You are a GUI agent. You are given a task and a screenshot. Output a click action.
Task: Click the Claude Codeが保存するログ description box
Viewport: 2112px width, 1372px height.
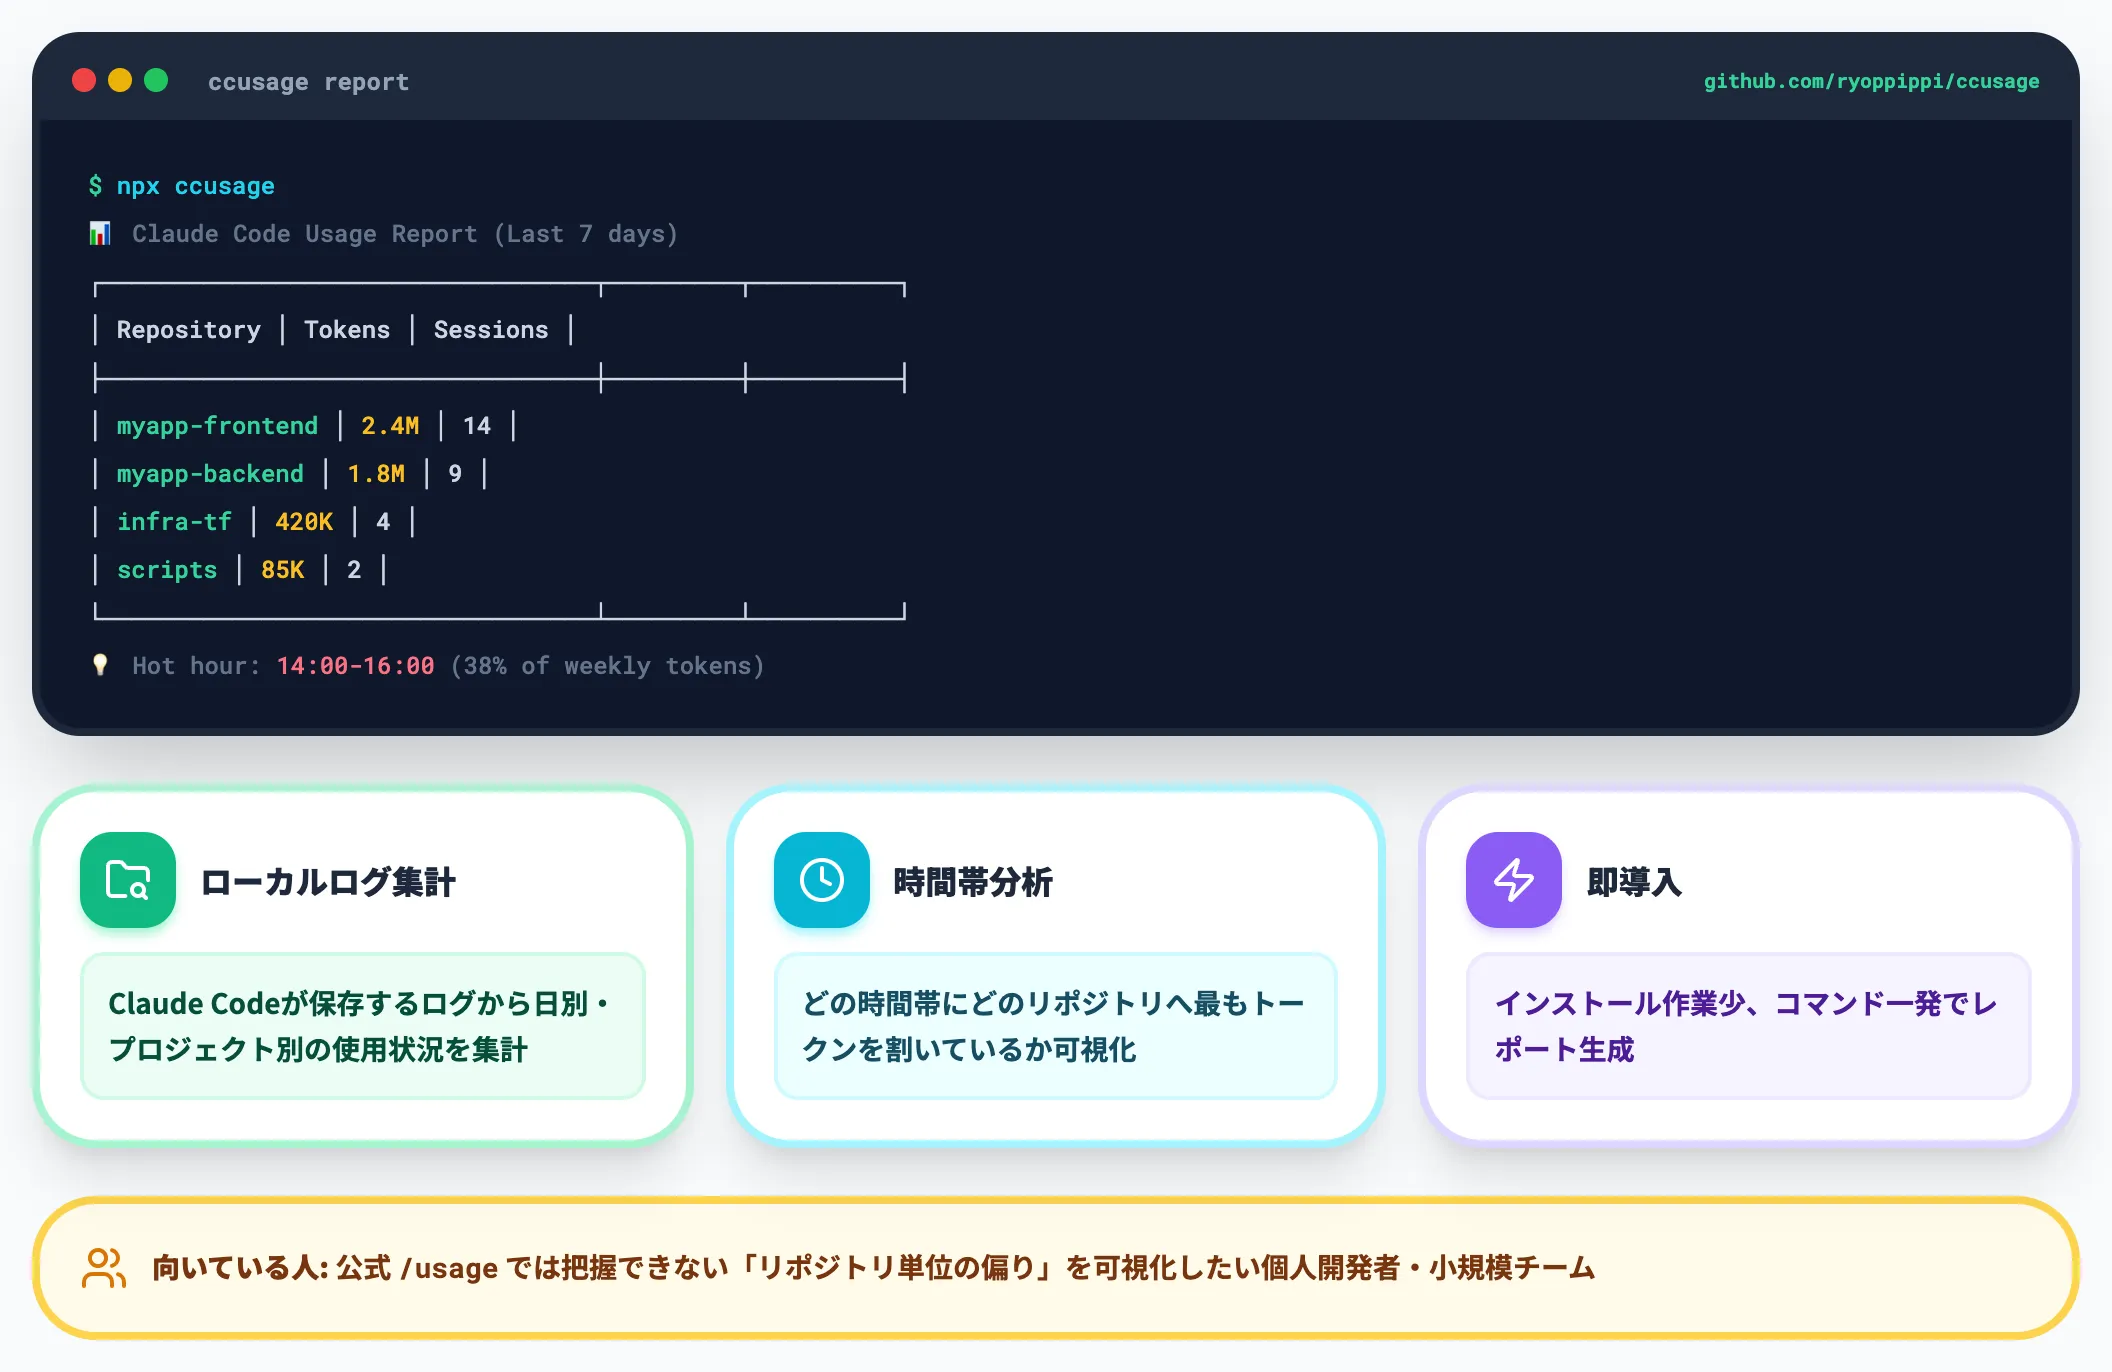pyautogui.click(x=363, y=1026)
